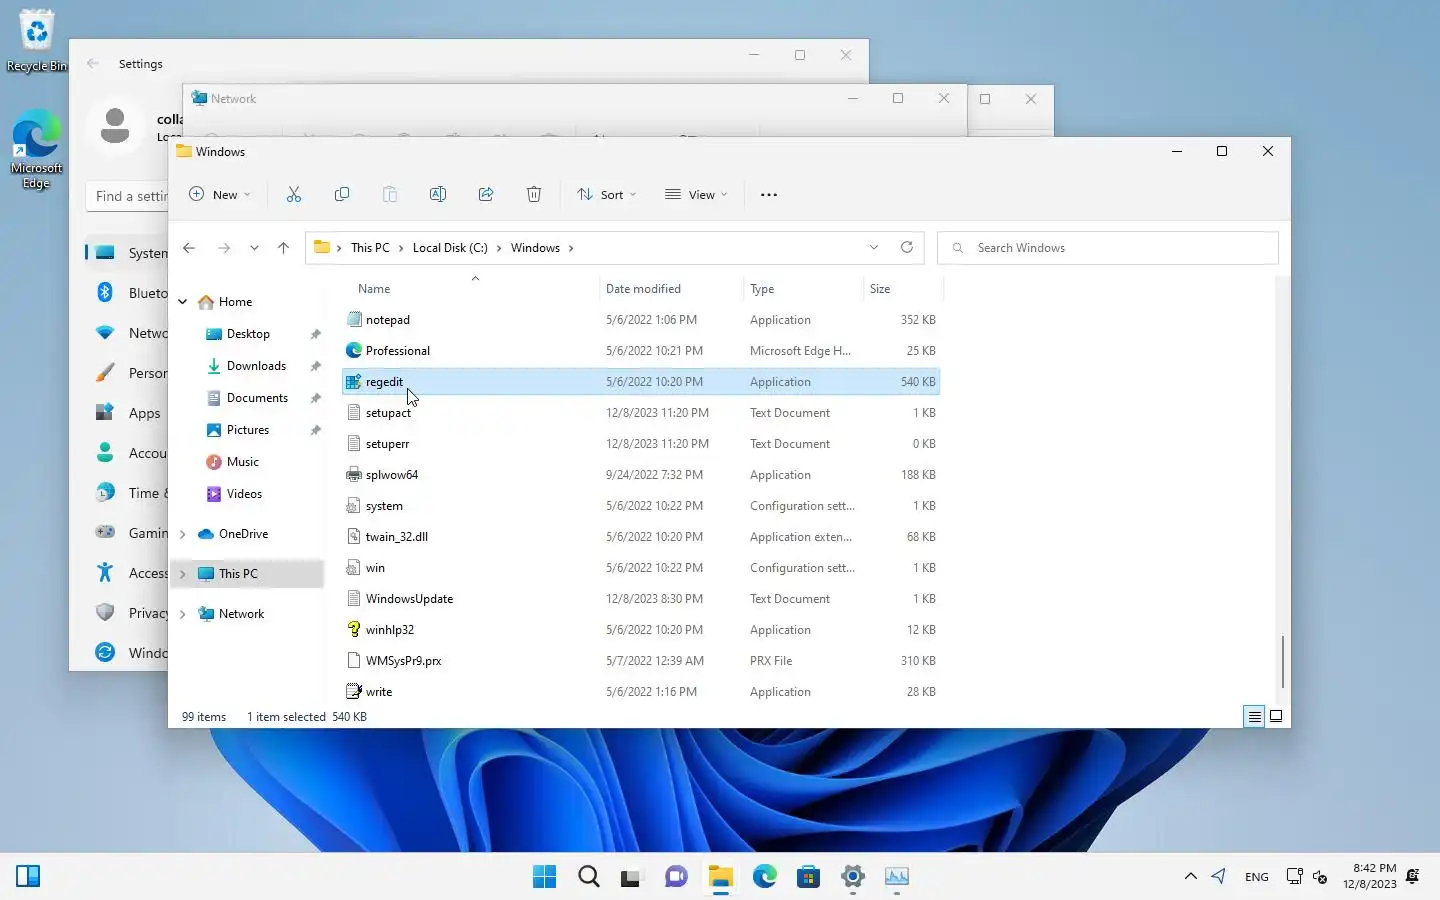Open the Sort options dropdown
The image size is (1440, 900).
pos(607,195)
